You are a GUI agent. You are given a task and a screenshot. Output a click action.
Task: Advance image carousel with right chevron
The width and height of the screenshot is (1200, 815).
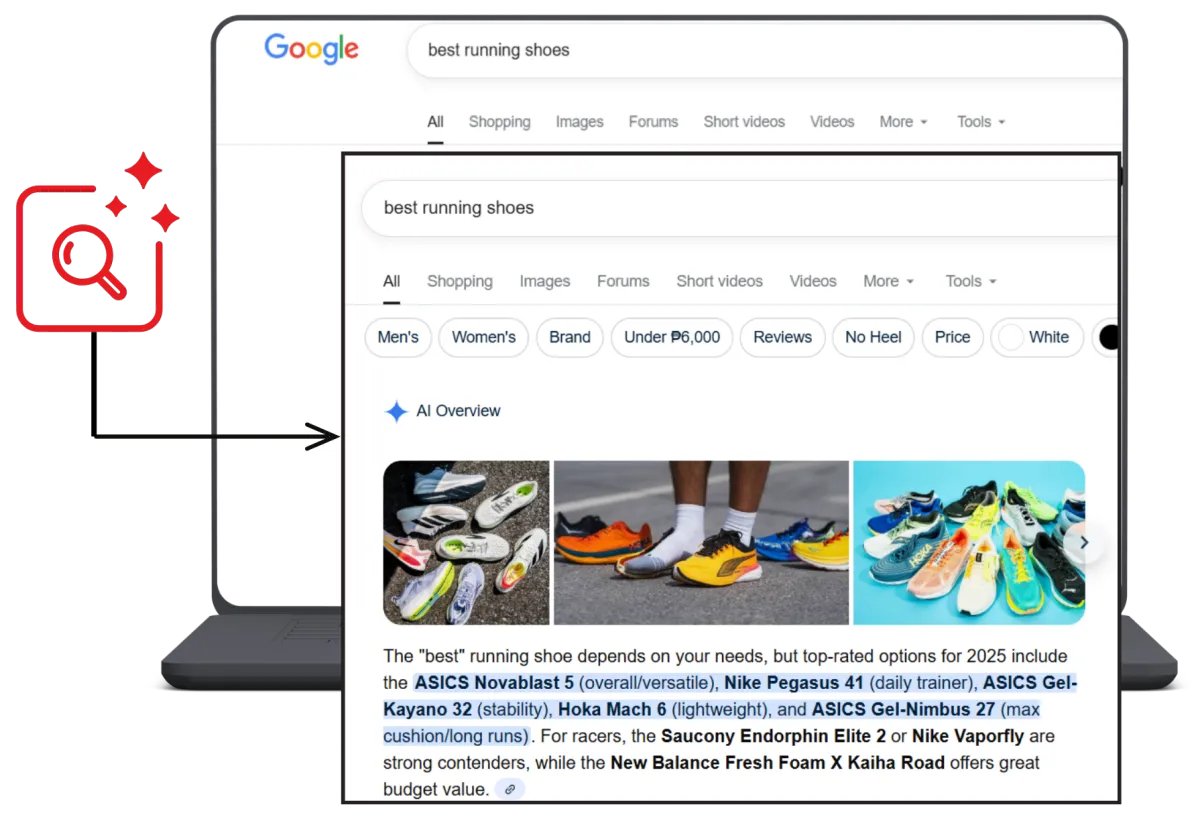pos(1084,543)
